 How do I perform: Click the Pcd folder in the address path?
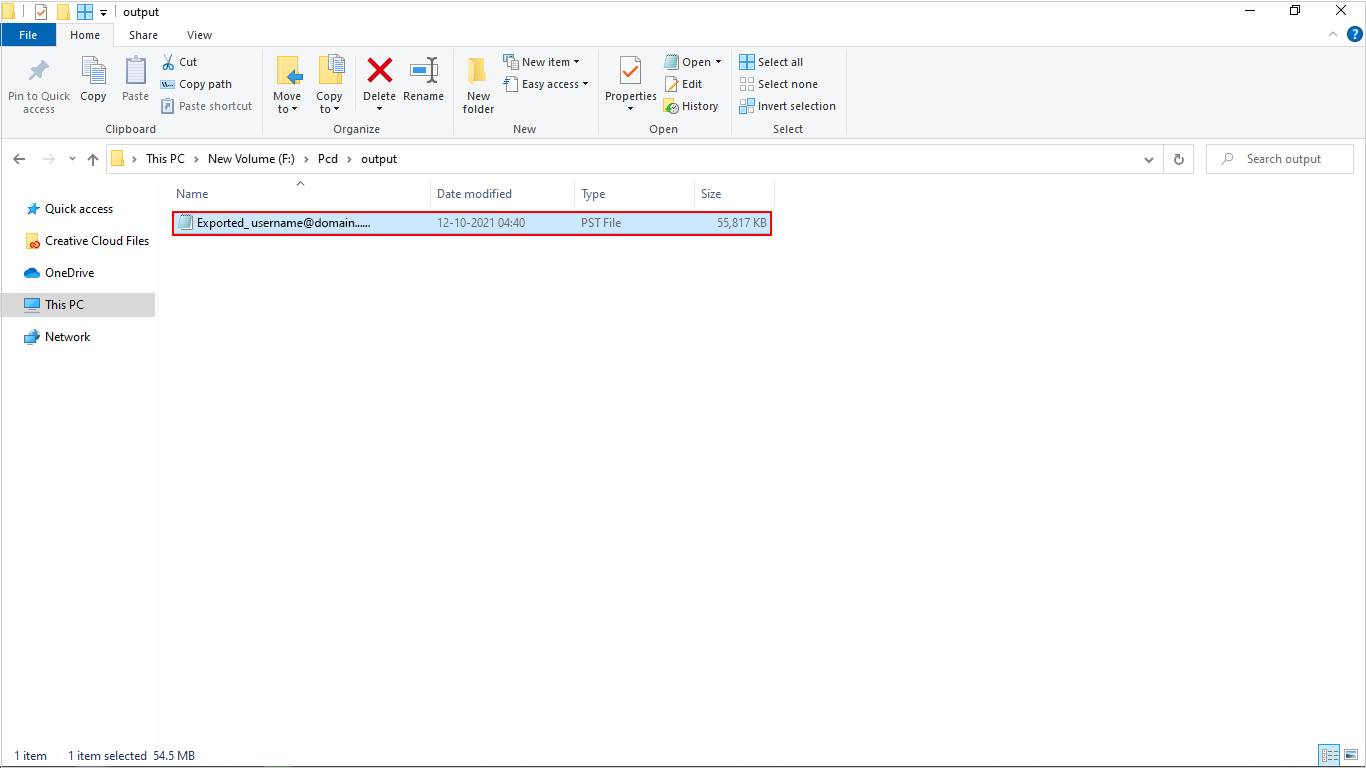328,159
